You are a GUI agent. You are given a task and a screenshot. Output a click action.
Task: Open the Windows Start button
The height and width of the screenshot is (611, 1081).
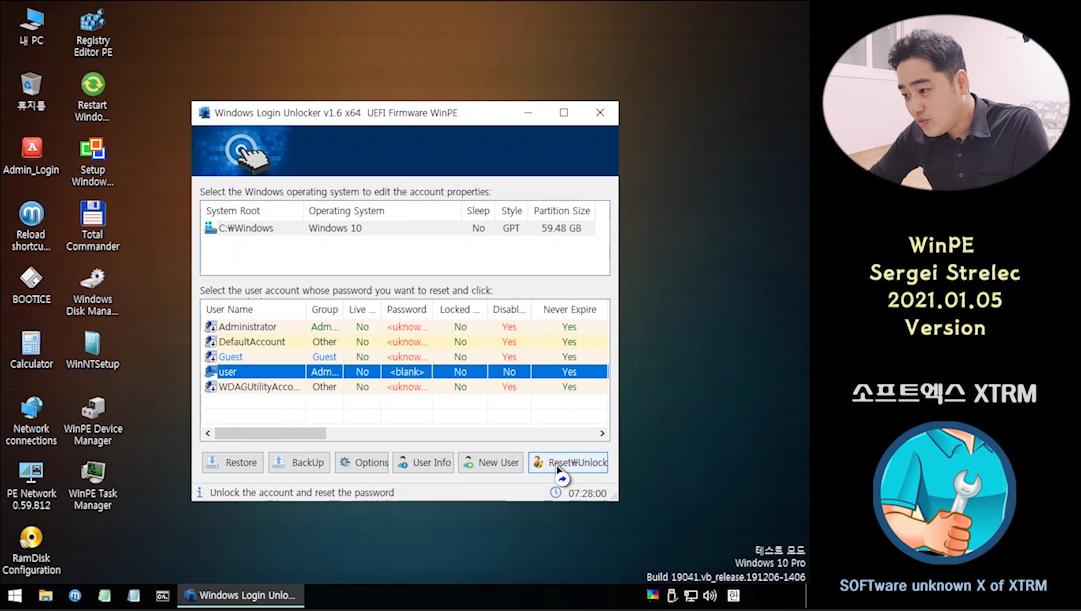14,595
